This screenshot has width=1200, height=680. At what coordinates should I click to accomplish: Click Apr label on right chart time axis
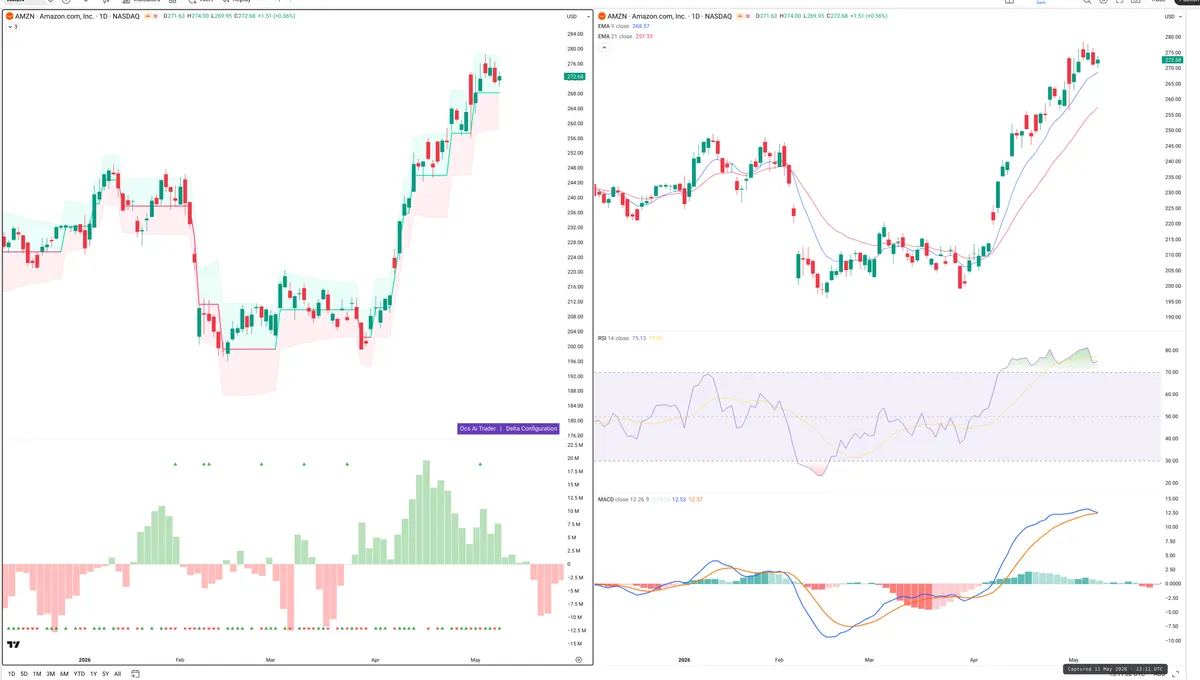pos(974,661)
